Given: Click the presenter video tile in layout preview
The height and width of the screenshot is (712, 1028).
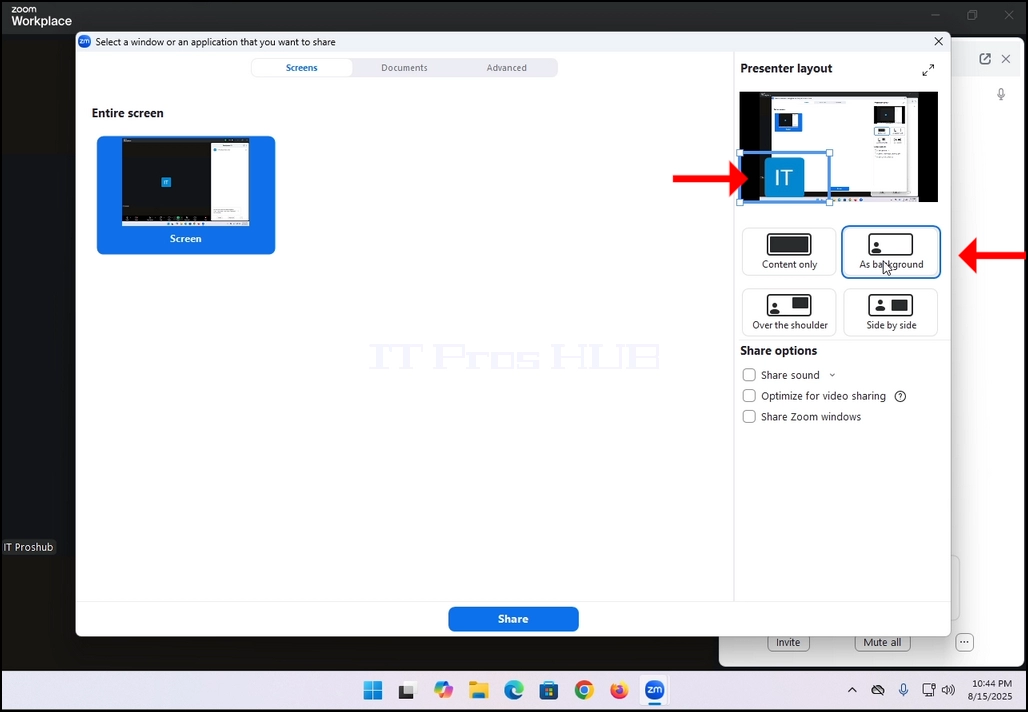Looking at the screenshot, I should (784, 178).
